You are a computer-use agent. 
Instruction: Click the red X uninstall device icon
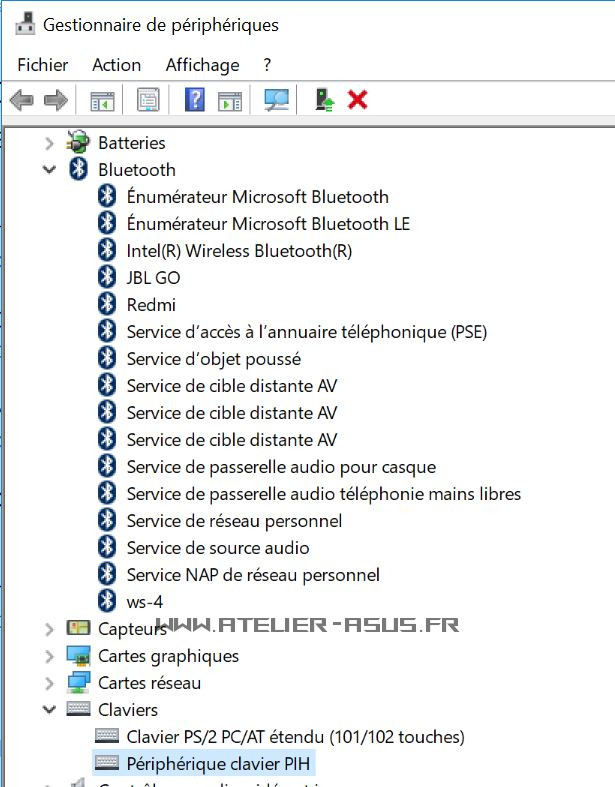(357, 100)
